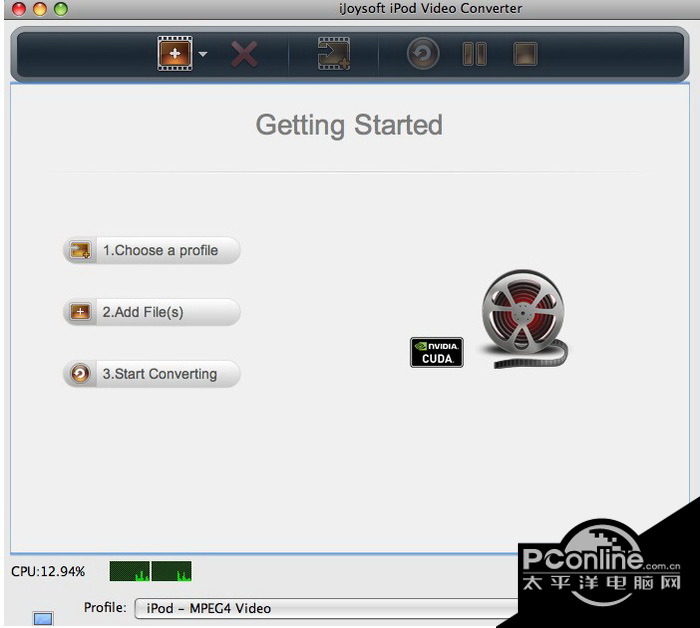Click the circular Convert toolbar icon
This screenshot has width=700, height=628.
[x=423, y=54]
